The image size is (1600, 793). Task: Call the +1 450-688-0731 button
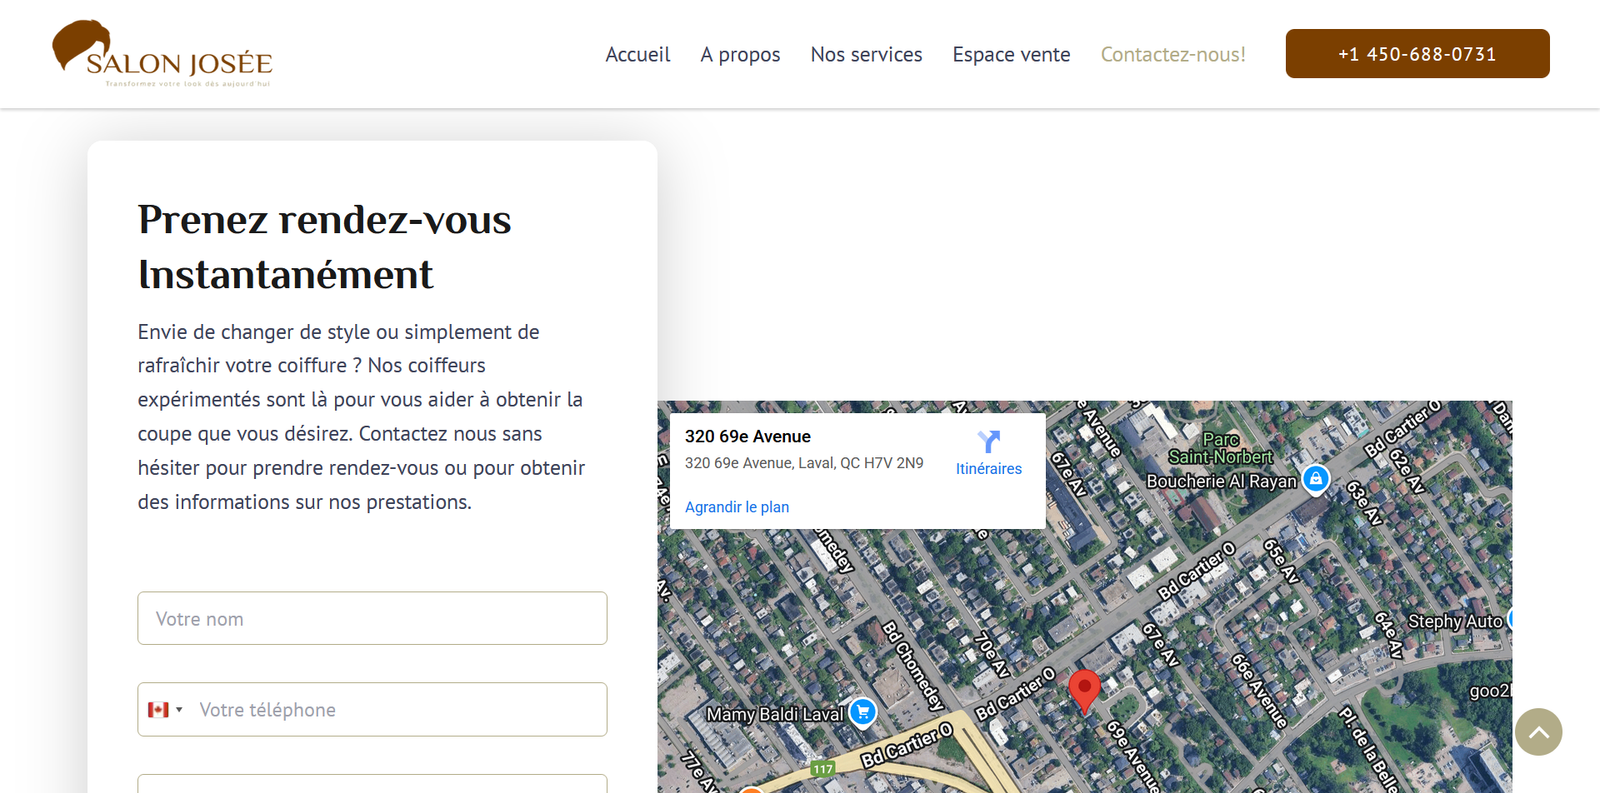pos(1417,54)
